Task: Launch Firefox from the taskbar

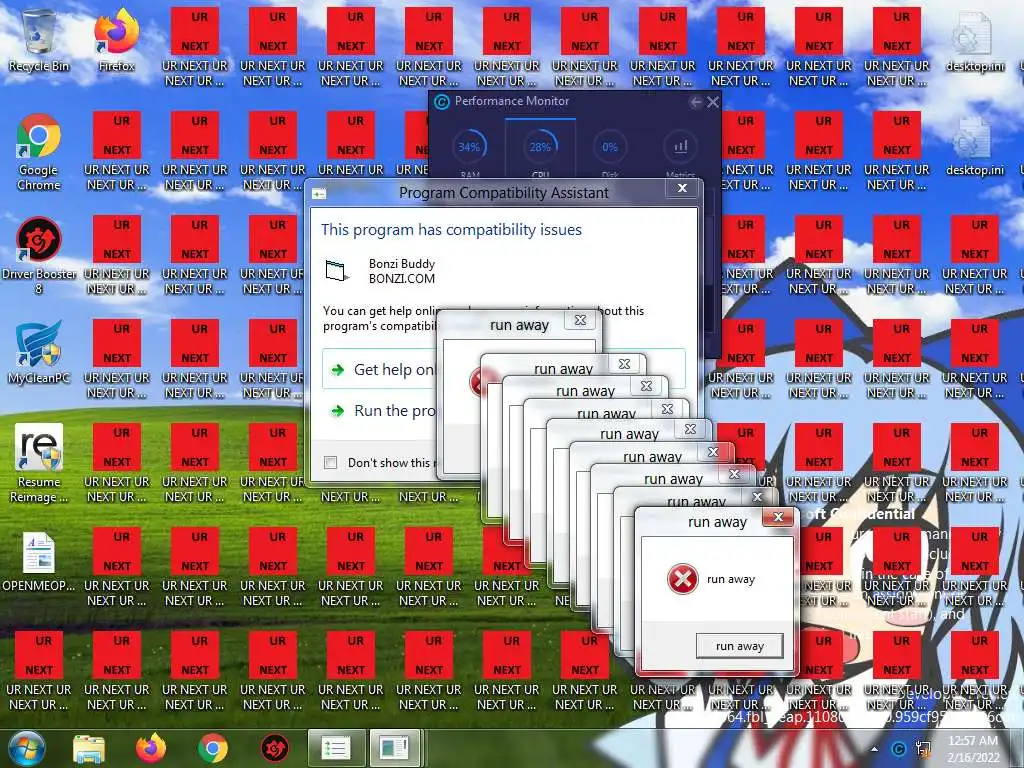Action: [x=151, y=748]
